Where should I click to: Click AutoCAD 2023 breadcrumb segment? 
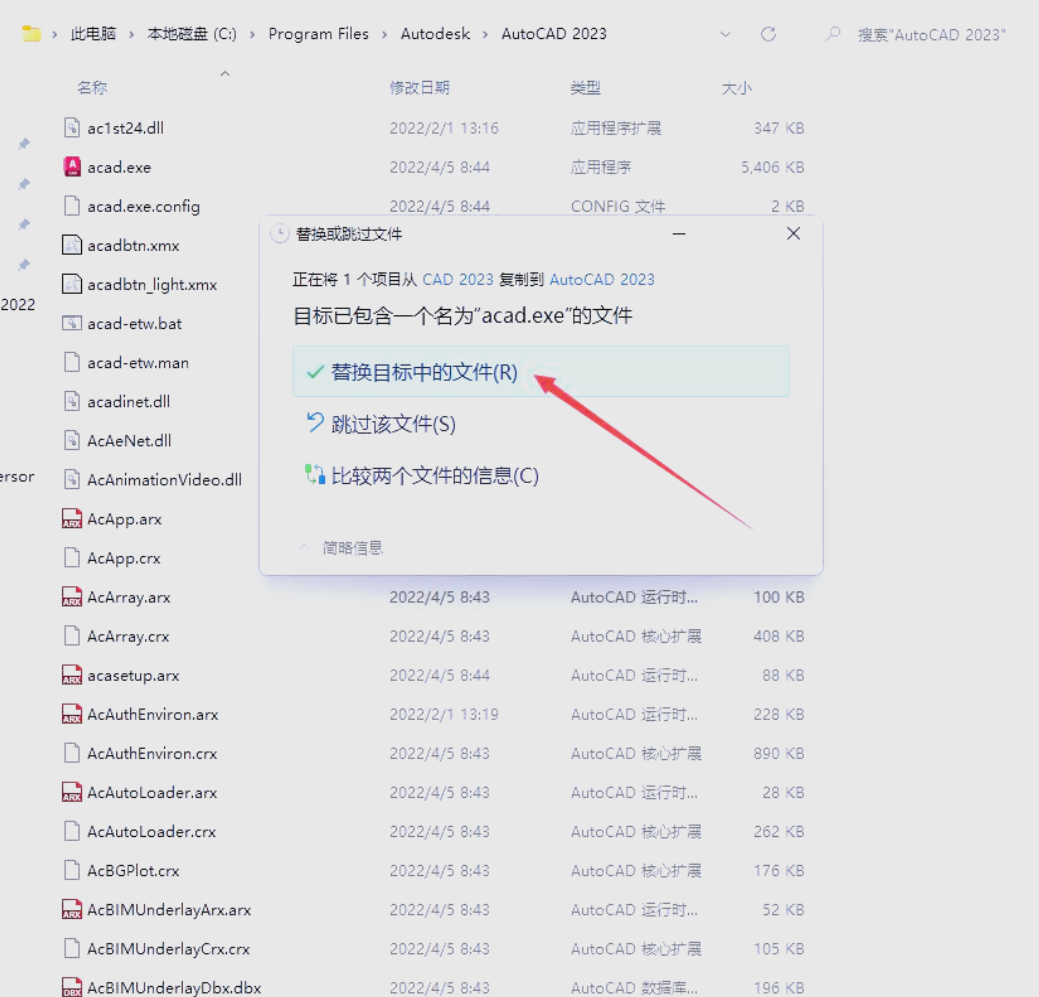[x=554, y=34]
